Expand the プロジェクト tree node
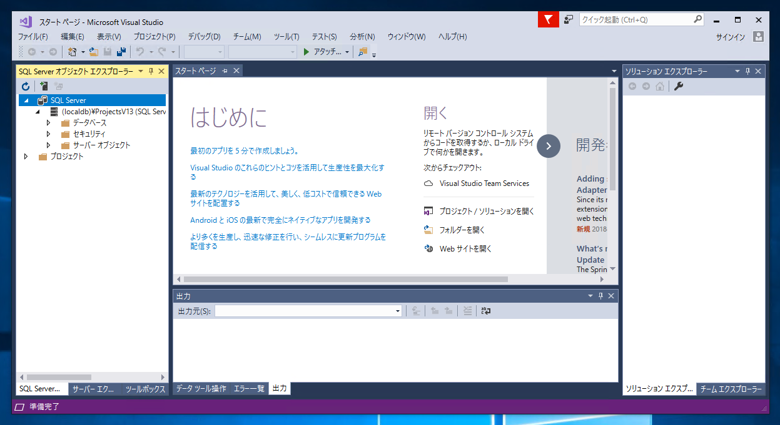 point(27,157)
